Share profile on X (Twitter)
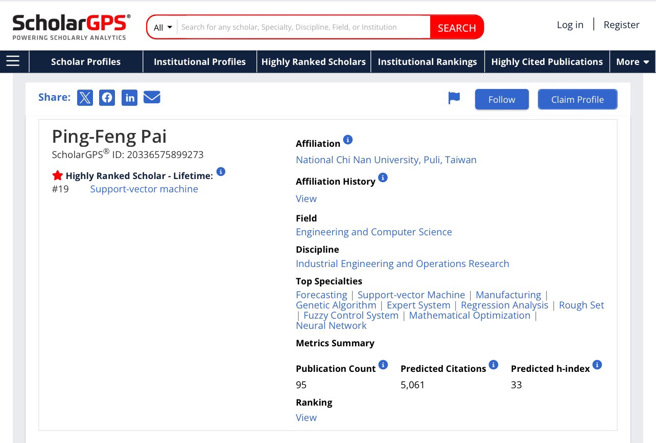 (85, 97)
